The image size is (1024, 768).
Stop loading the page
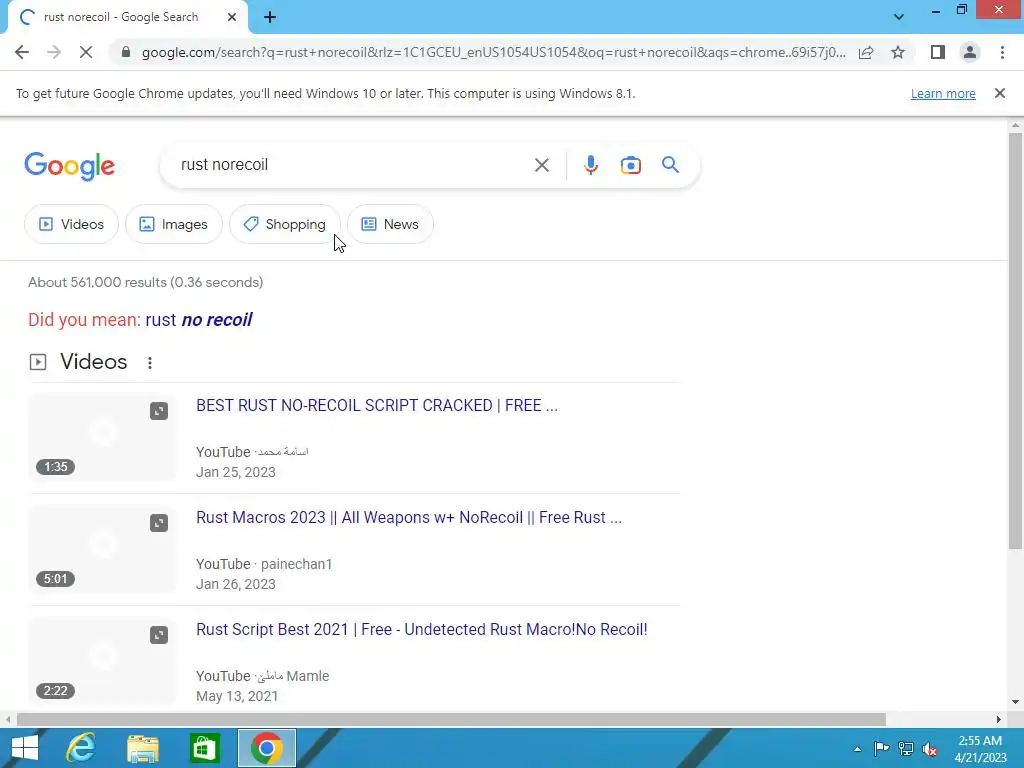pyautogui.click(x=86, y=52)
